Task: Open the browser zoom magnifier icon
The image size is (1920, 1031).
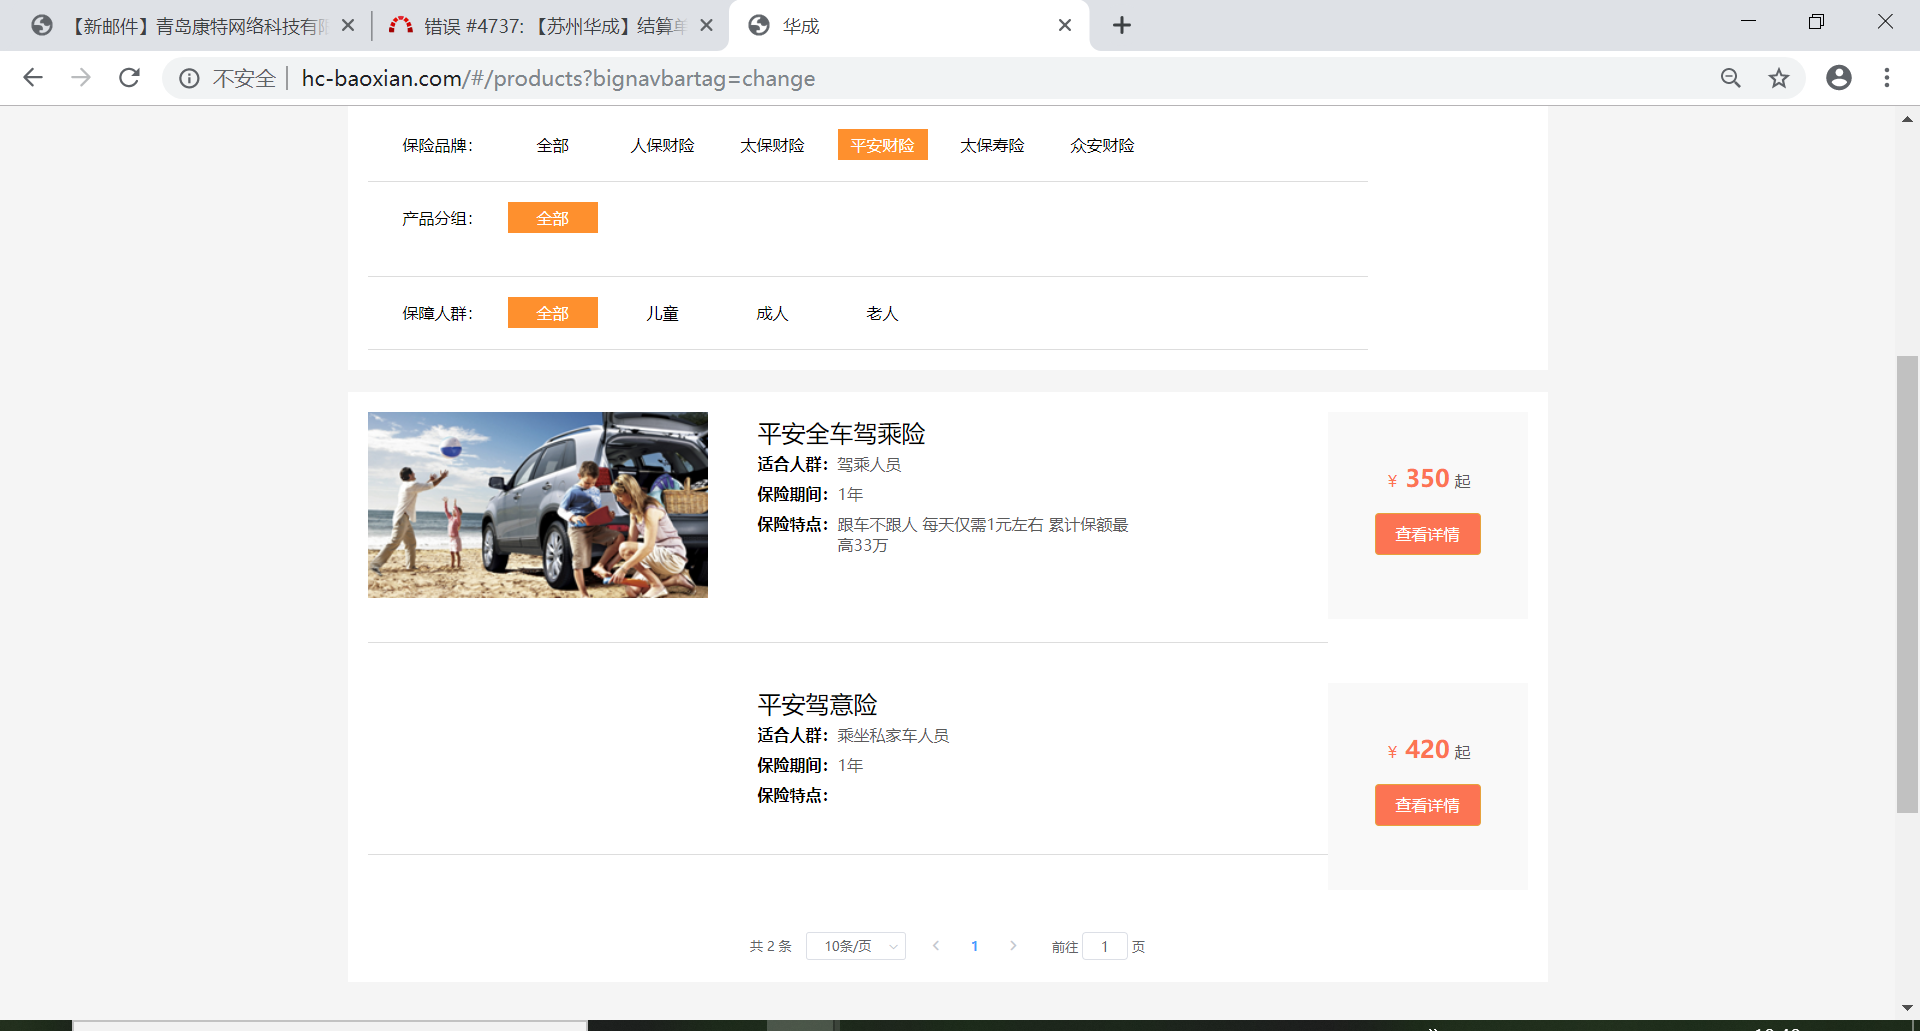Action: [x=1730, y=78]
